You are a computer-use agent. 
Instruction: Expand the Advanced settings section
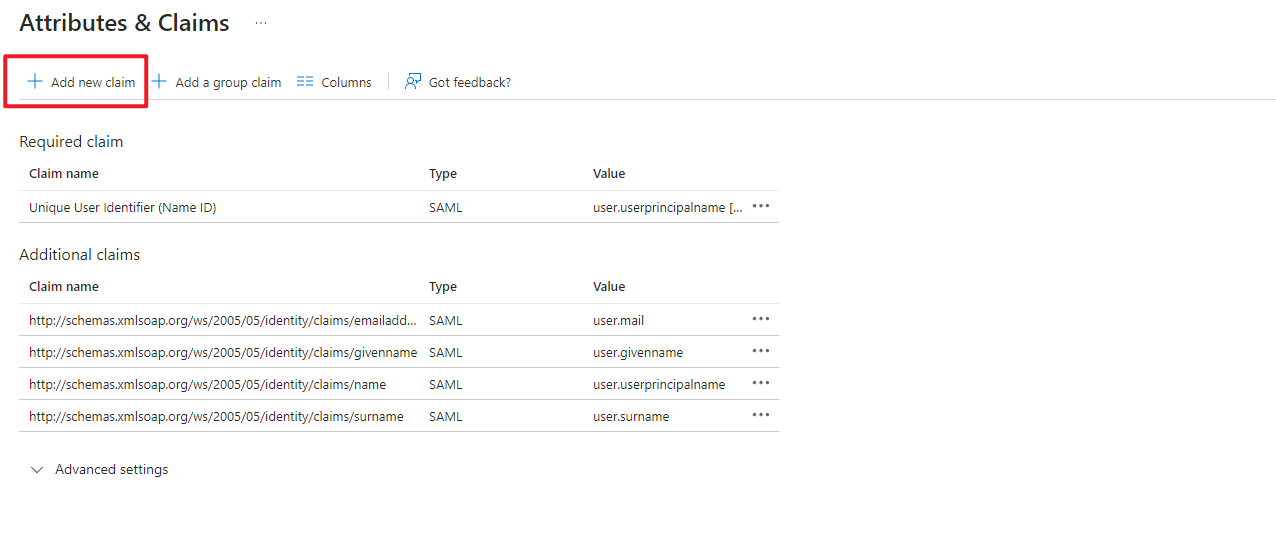[37, 470]
